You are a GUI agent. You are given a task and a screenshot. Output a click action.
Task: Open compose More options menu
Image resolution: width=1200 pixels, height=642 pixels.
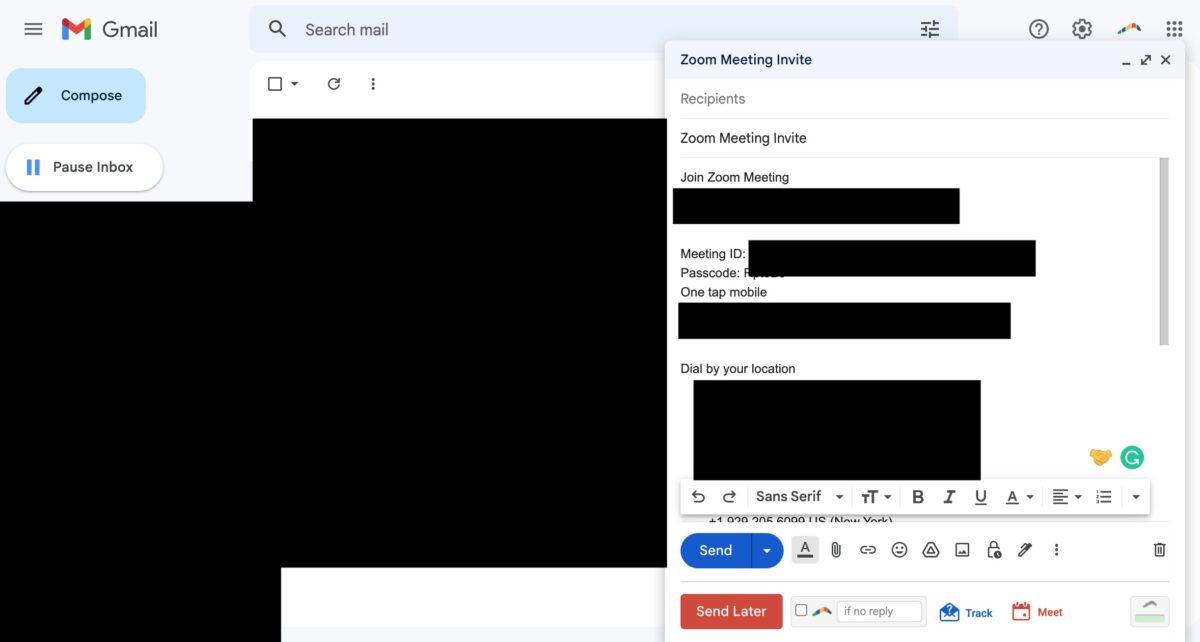[x=1056, y=550]
